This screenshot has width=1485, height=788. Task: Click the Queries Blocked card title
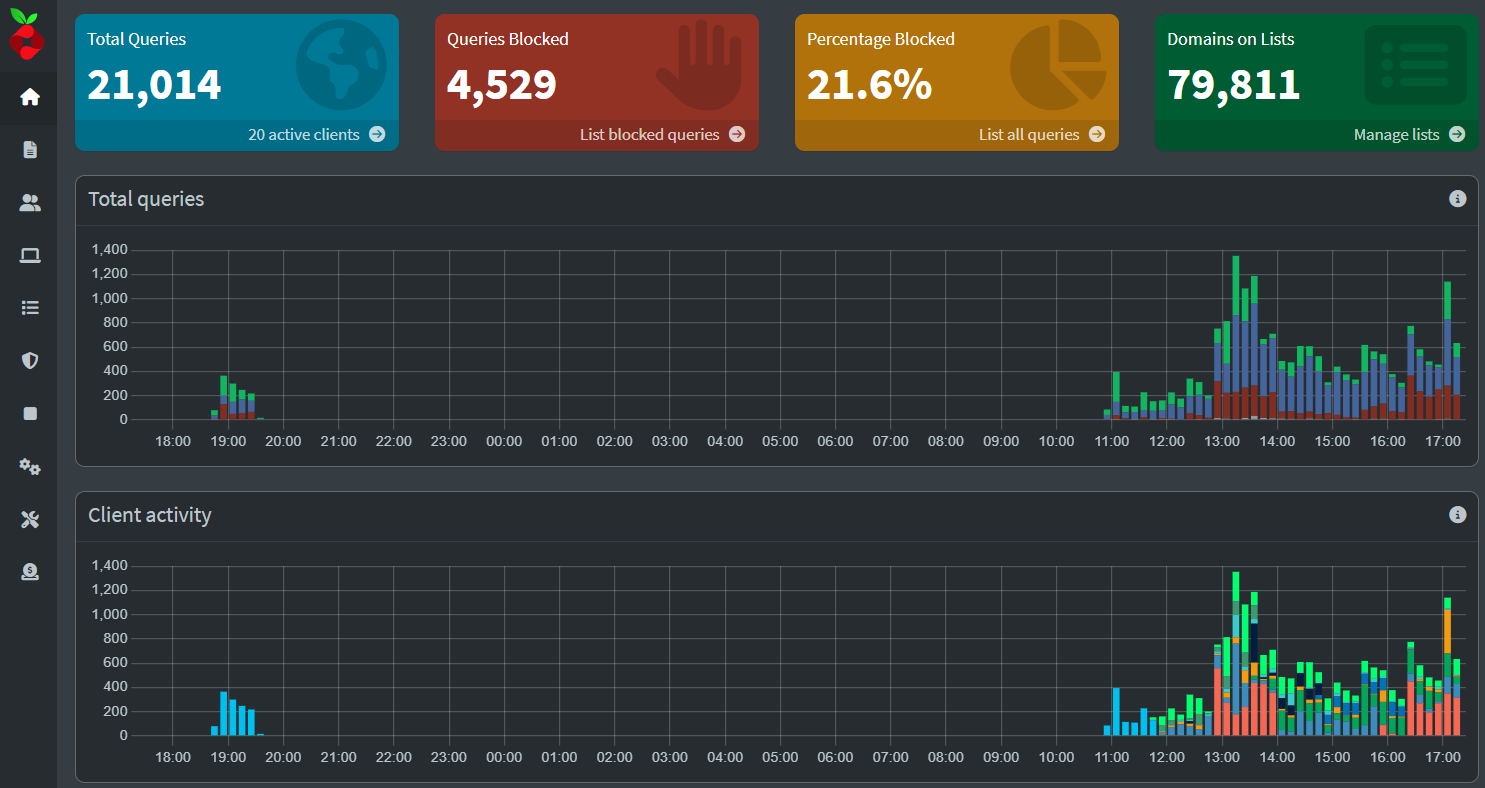pyautogui.click(x=508, y=39)
